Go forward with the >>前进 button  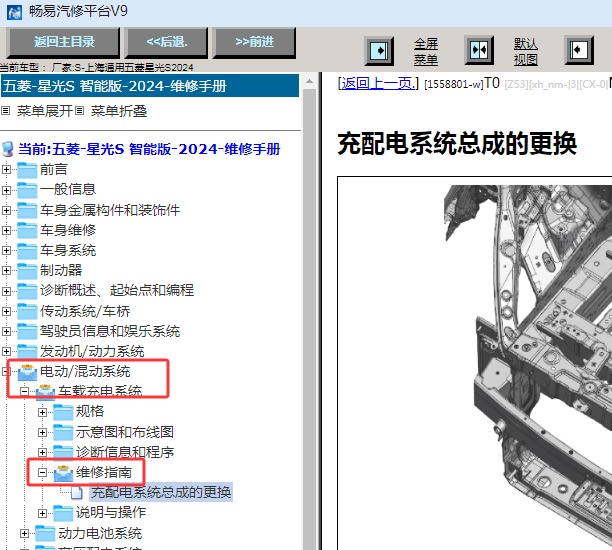tap(254, 42)
